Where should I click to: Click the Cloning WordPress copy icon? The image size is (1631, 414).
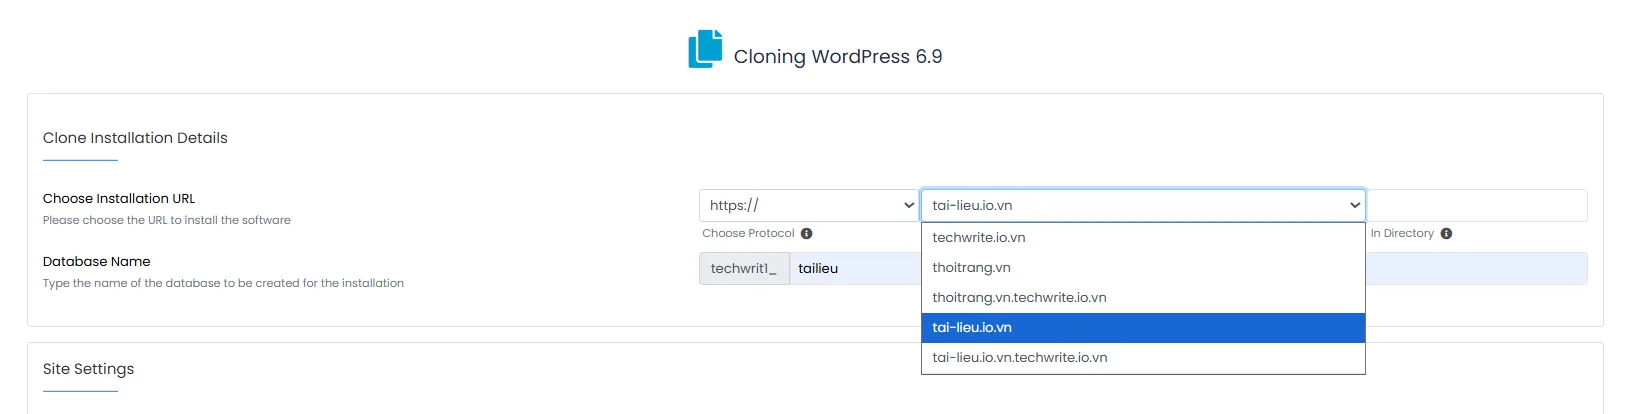coord(705,49)
